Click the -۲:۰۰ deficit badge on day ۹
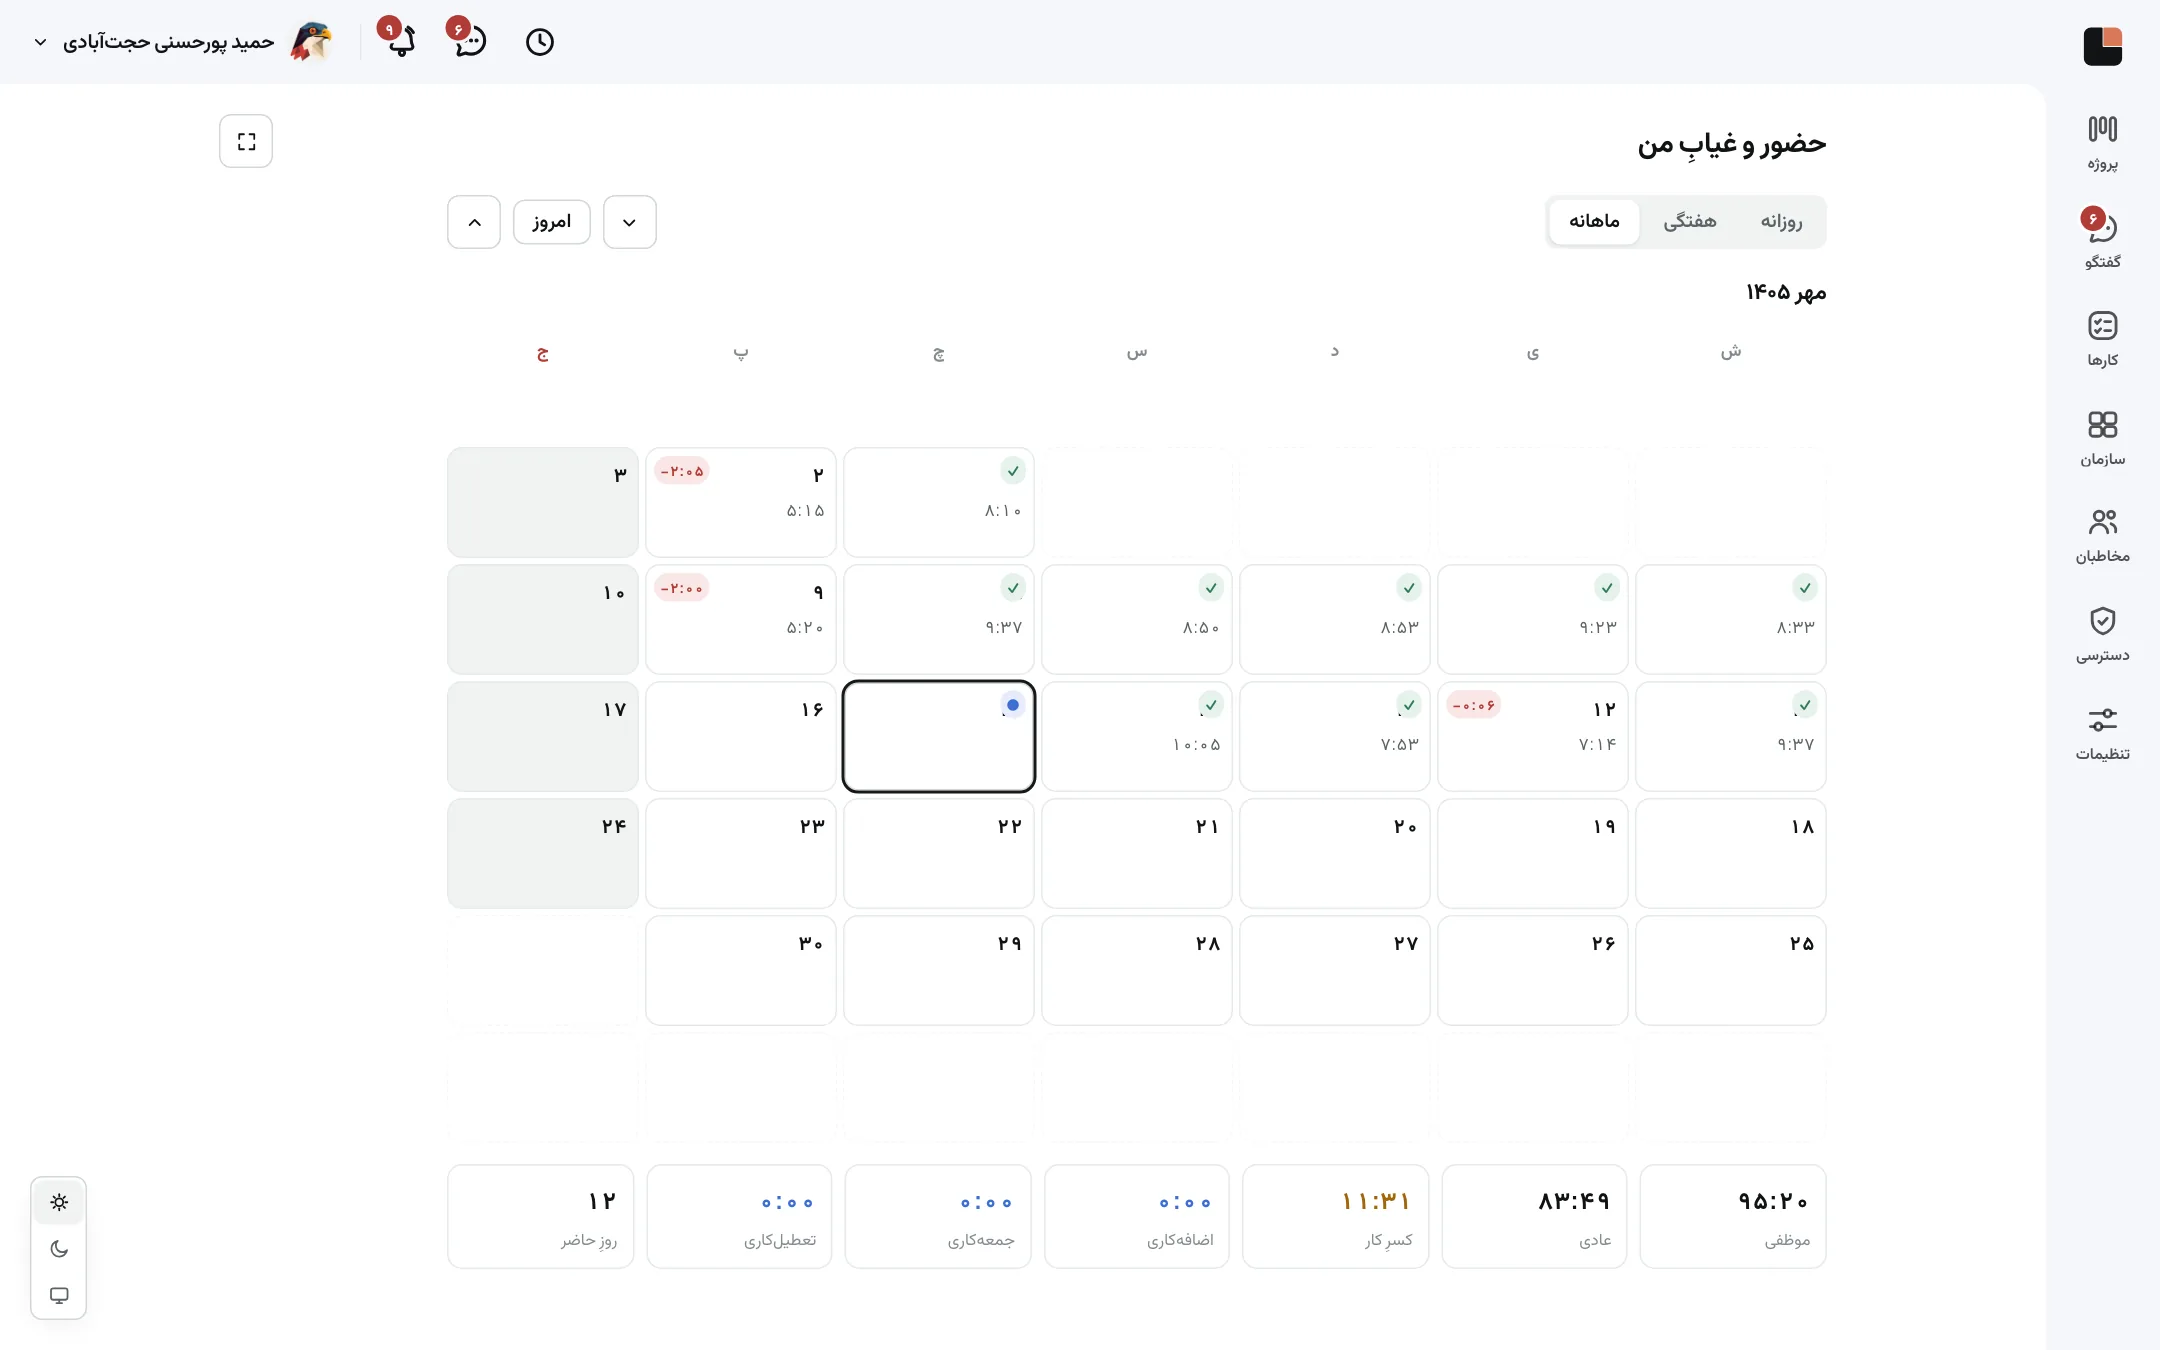The width and height of the screenshot is (2160, 1350). [x=682, y=588]
